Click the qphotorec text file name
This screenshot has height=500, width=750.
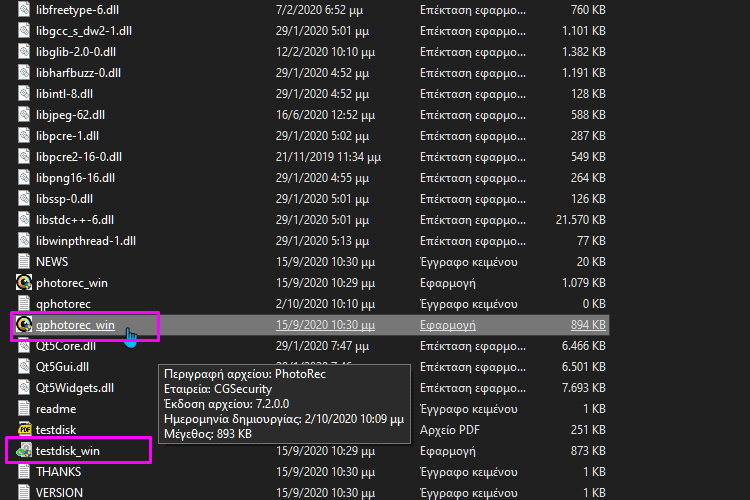(63, 304)
